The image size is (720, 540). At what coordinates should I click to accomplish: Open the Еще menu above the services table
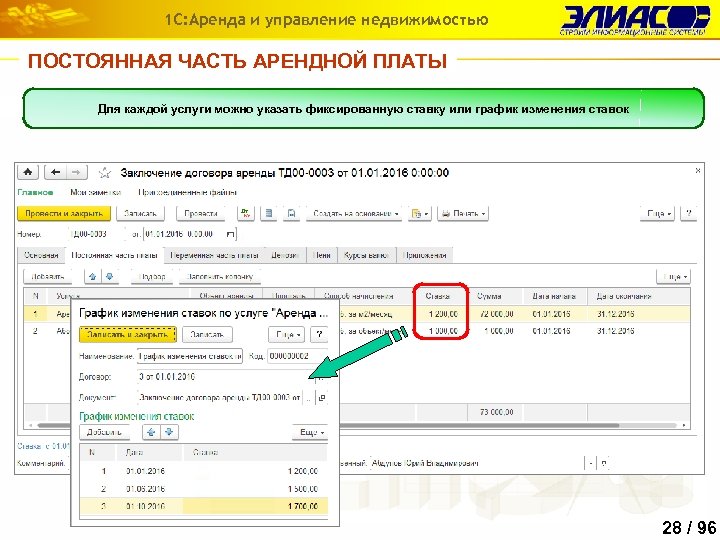(x=674, y=277)
